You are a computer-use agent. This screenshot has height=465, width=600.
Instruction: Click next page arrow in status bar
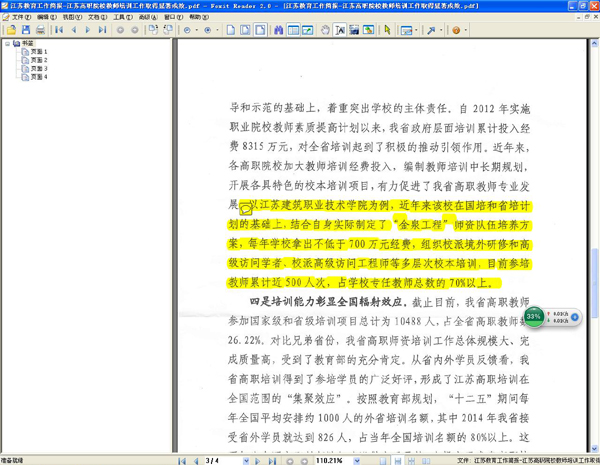[257, 460]
